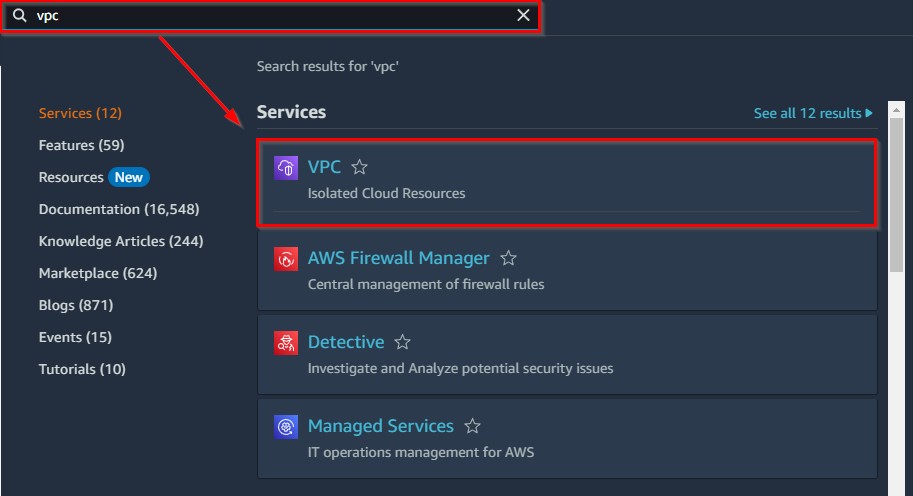The width and height of the screenshot is (913, 496).
Task: Open the VPC service link
Action: click(x=324, y=167)
